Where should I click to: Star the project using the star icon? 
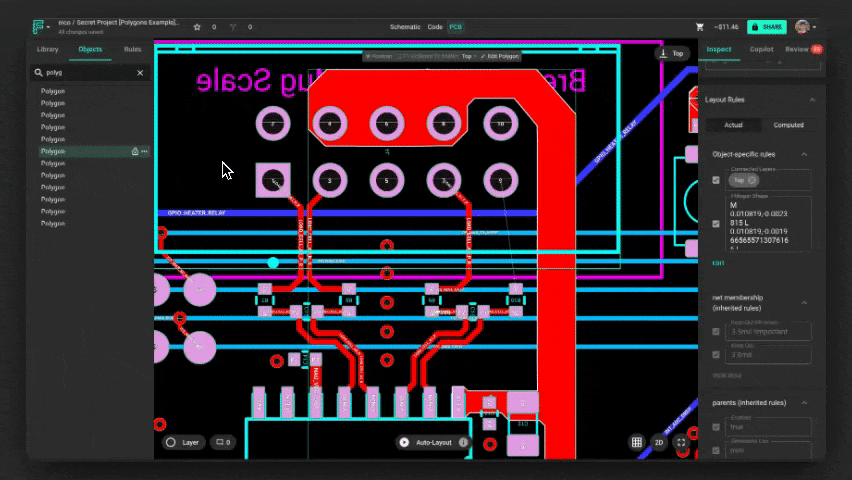pyautogui.click(x=197, y=27)
